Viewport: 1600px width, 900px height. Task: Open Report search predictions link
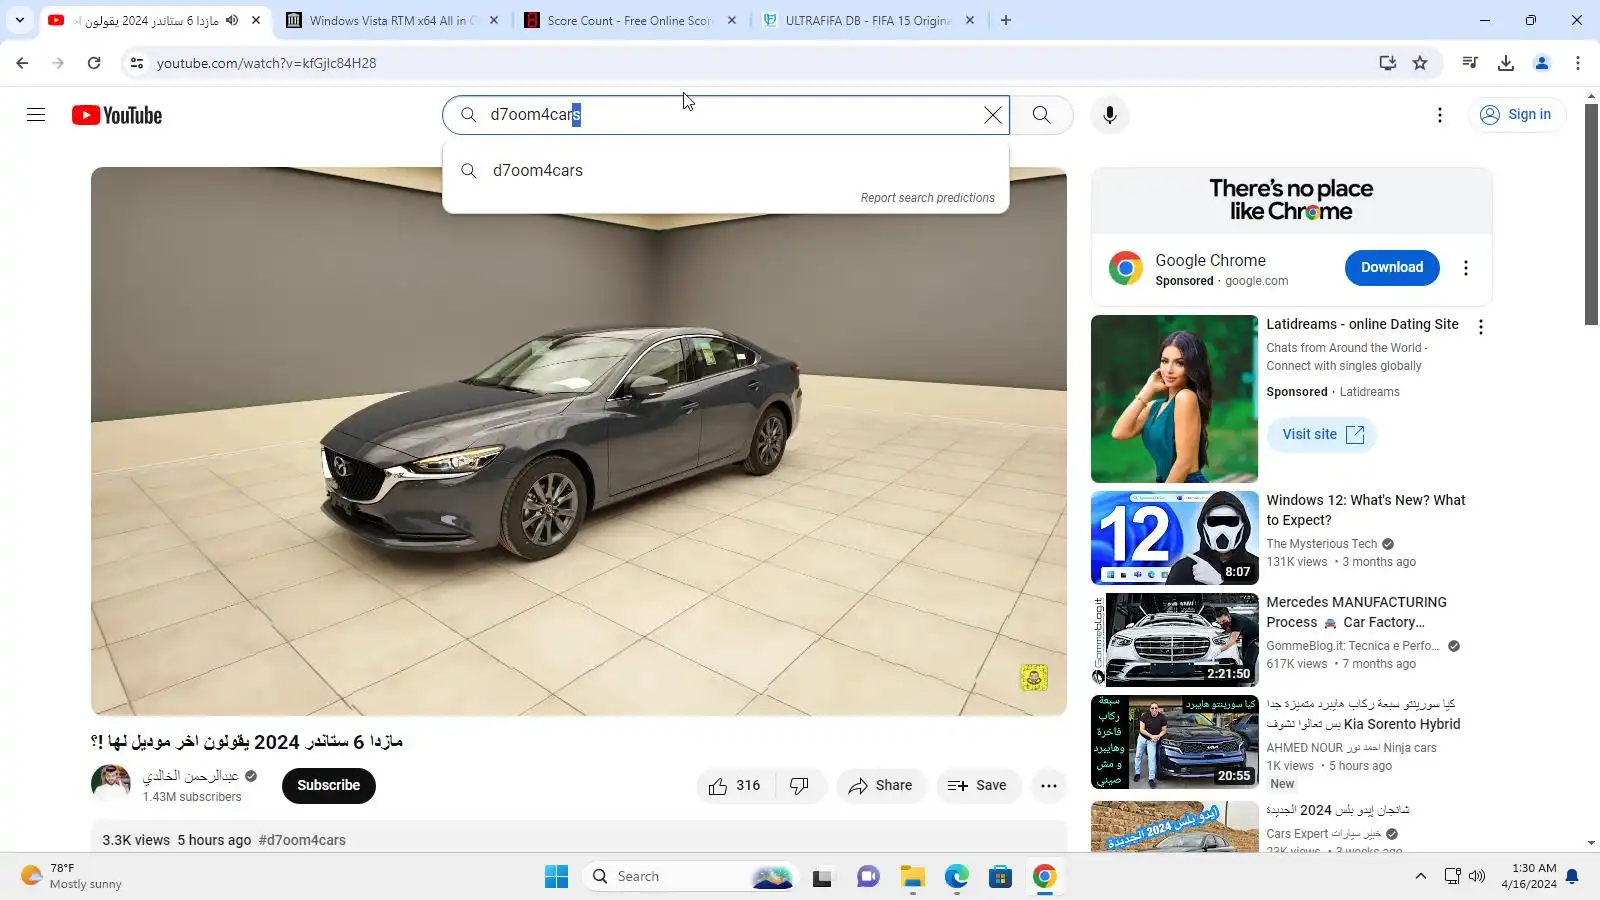point(927,198)
